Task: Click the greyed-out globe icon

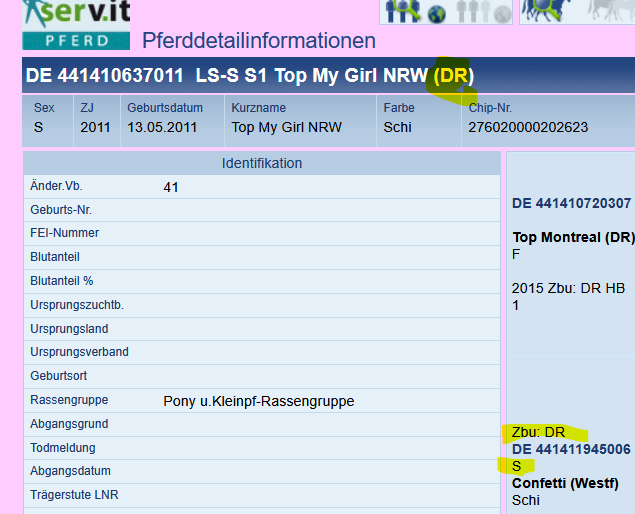Action: pyautogui.click(x=502, y=14)
